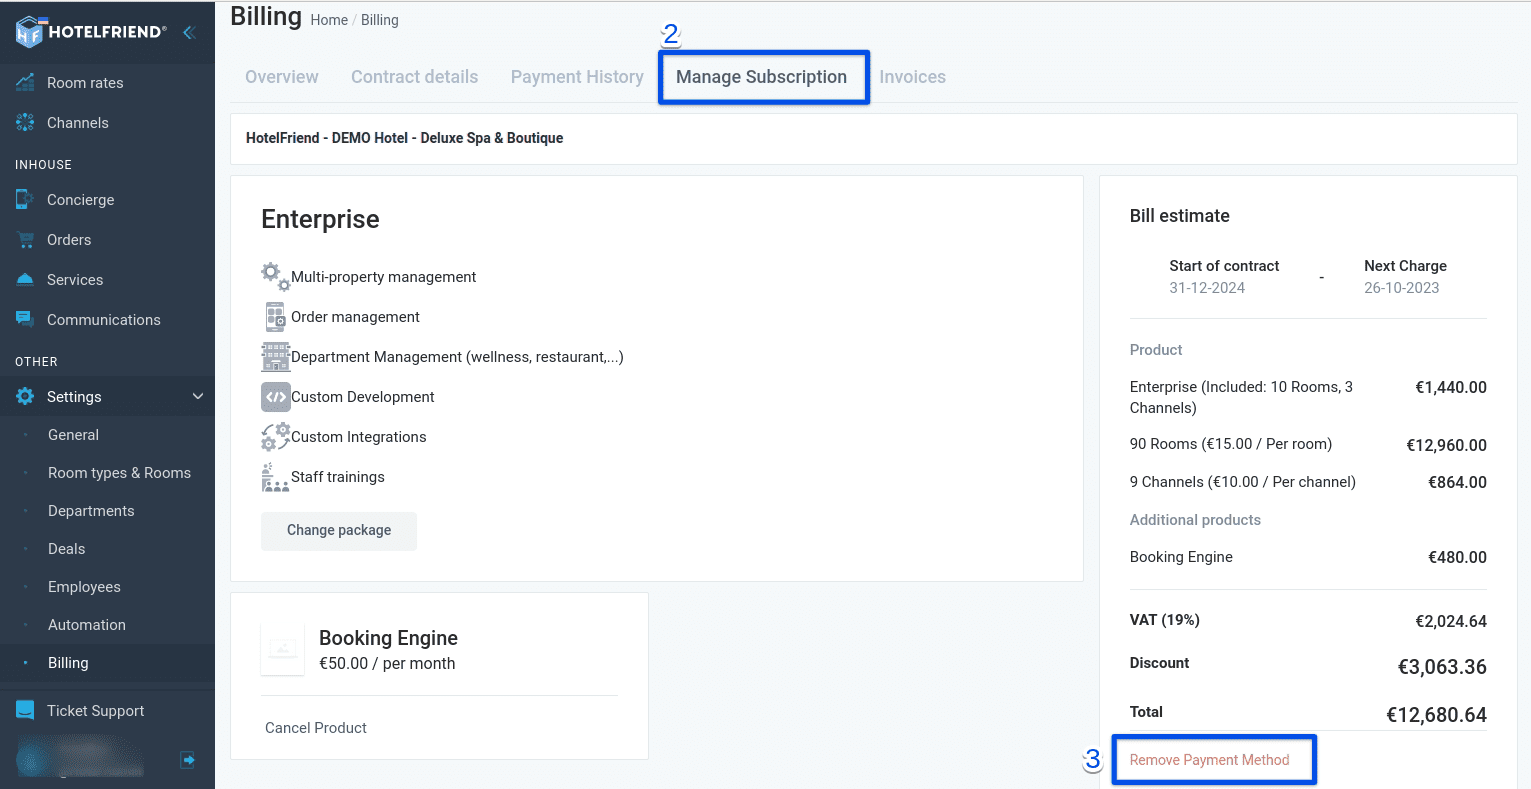Open the Payment History tab
Screen dimensions: 1531x789
pos(577,77)
